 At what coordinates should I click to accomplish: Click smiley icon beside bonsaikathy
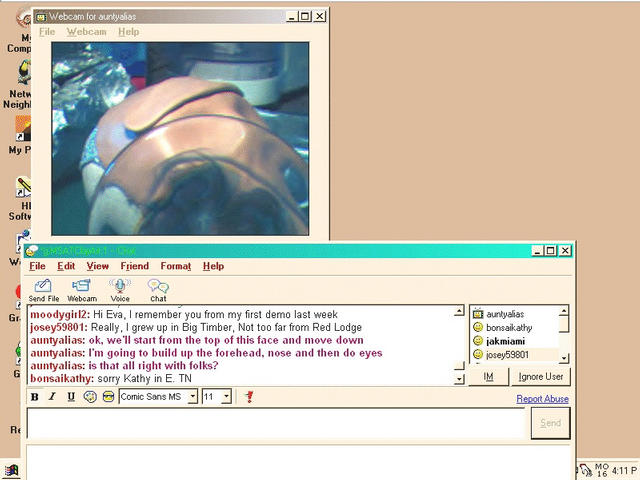pyautogui.click(x=478, y=327)
